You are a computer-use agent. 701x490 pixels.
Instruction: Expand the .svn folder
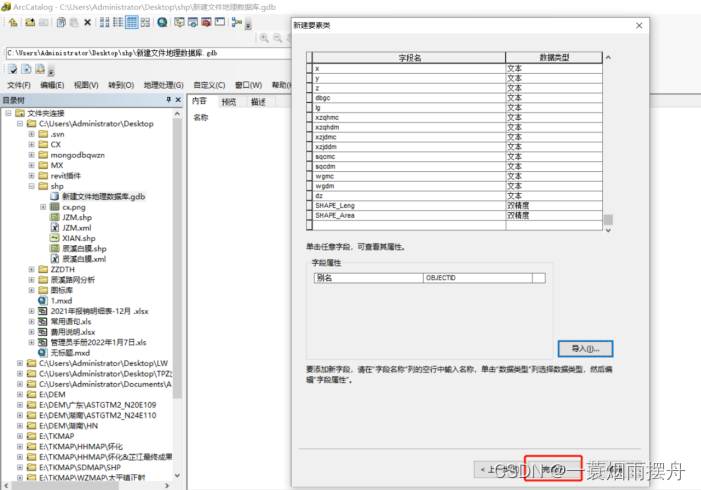coord(31,134)
